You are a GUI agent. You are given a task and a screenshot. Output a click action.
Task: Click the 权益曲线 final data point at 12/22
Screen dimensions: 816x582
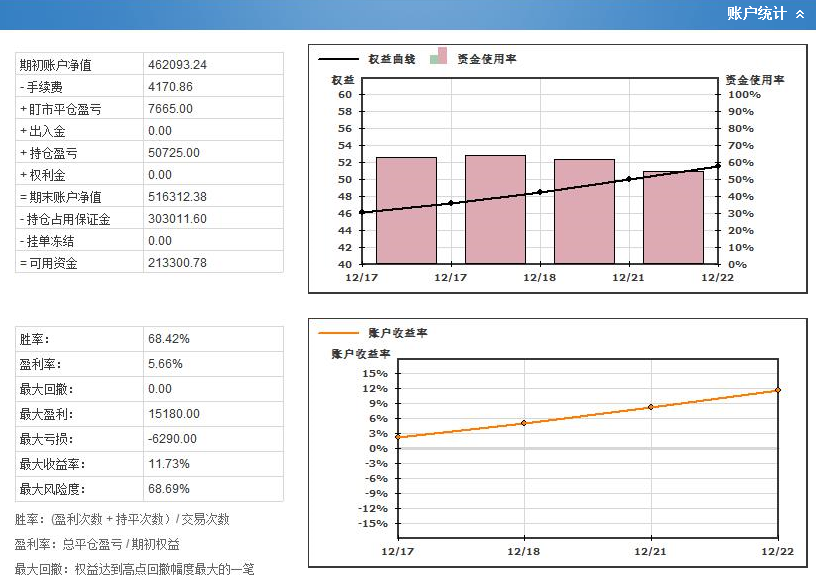(x=718, y=166)
